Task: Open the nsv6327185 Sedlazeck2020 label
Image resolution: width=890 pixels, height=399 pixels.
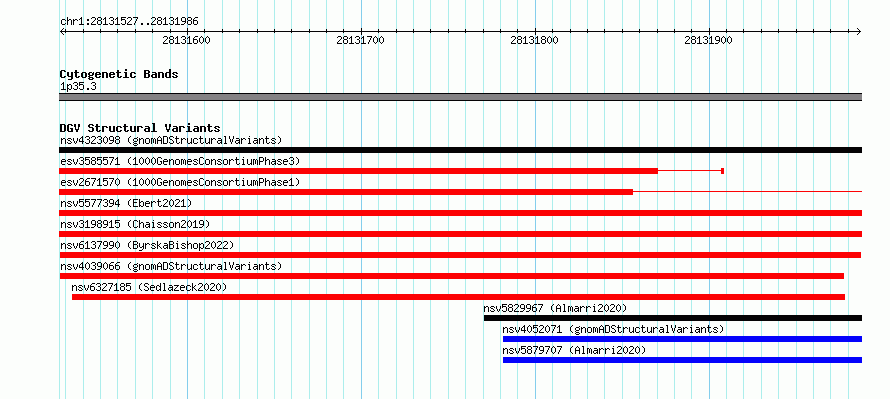Action: coord(149,287)
